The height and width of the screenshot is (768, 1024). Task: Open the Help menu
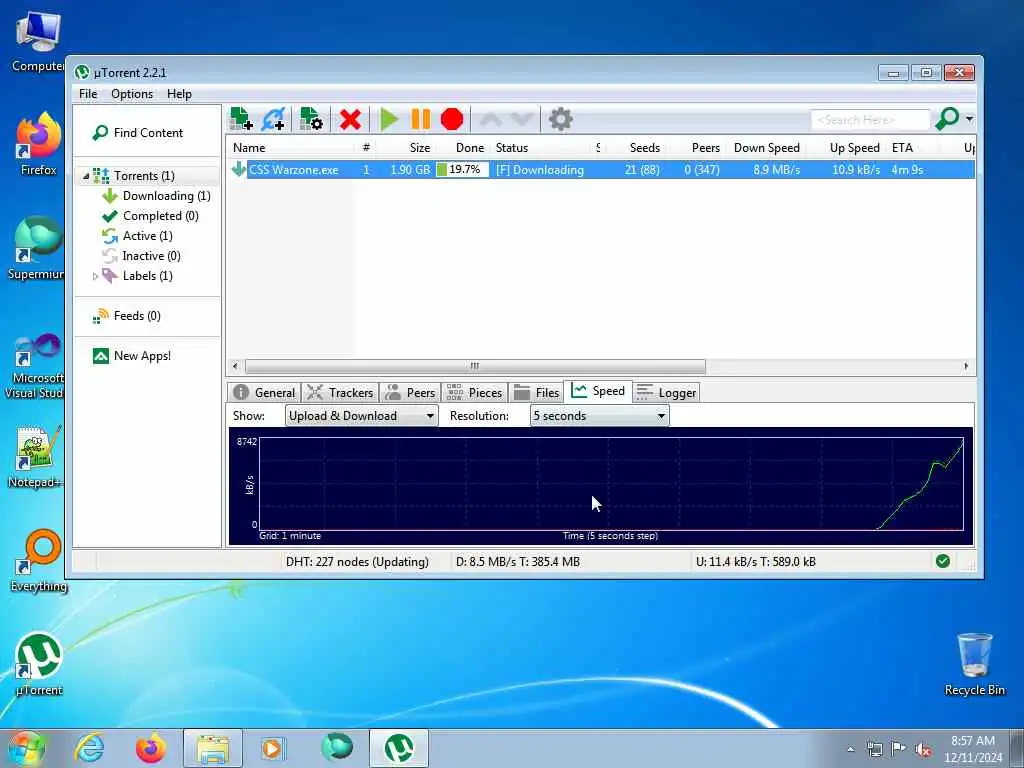179,94
